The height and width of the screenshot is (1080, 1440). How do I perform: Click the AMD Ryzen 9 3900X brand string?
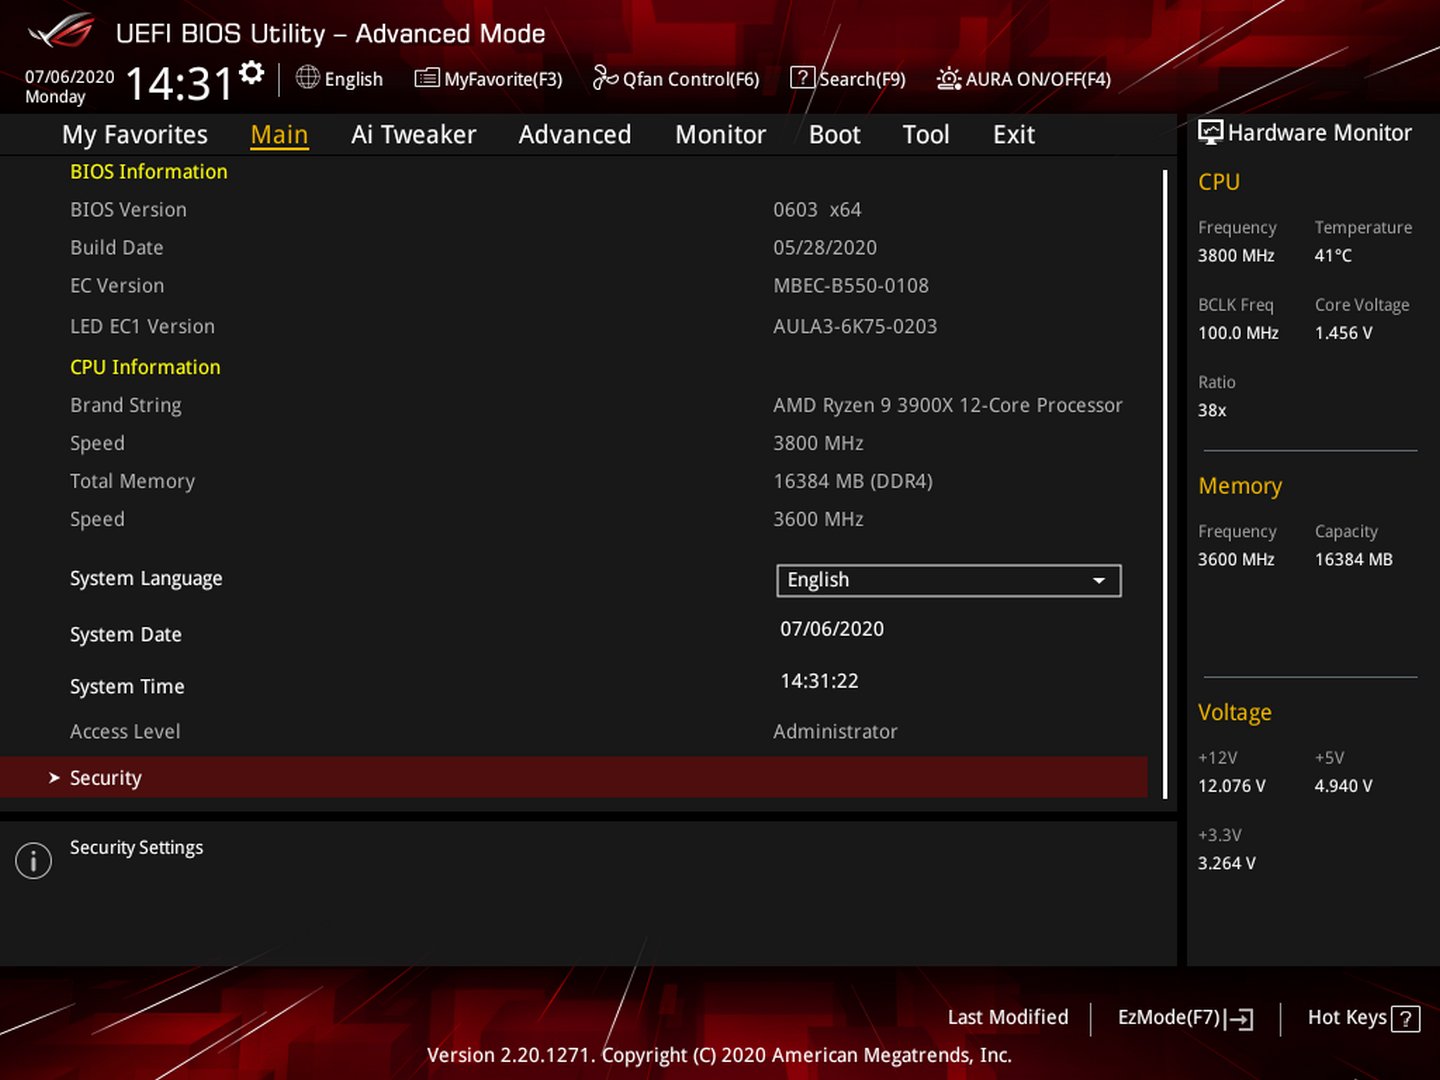coord(948,406)
